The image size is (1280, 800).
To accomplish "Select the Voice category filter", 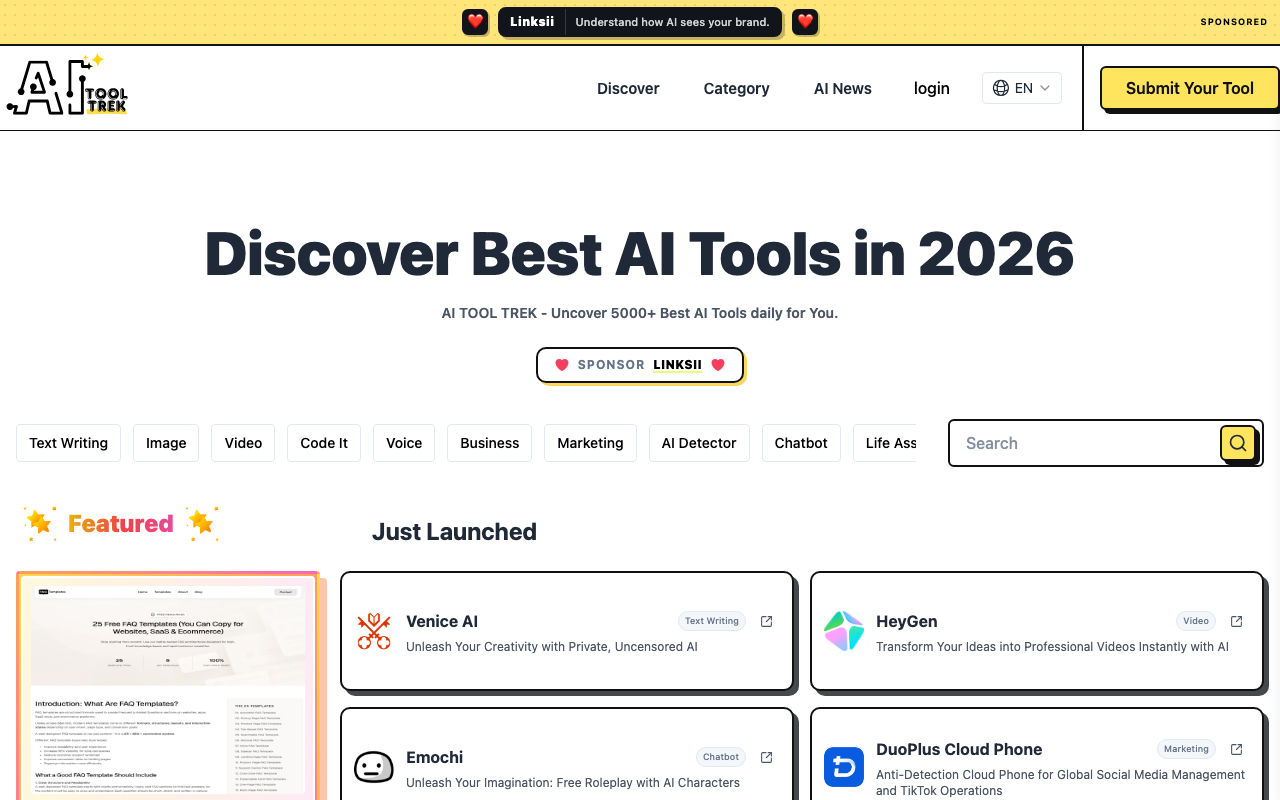I will click(x=404, y=443).
